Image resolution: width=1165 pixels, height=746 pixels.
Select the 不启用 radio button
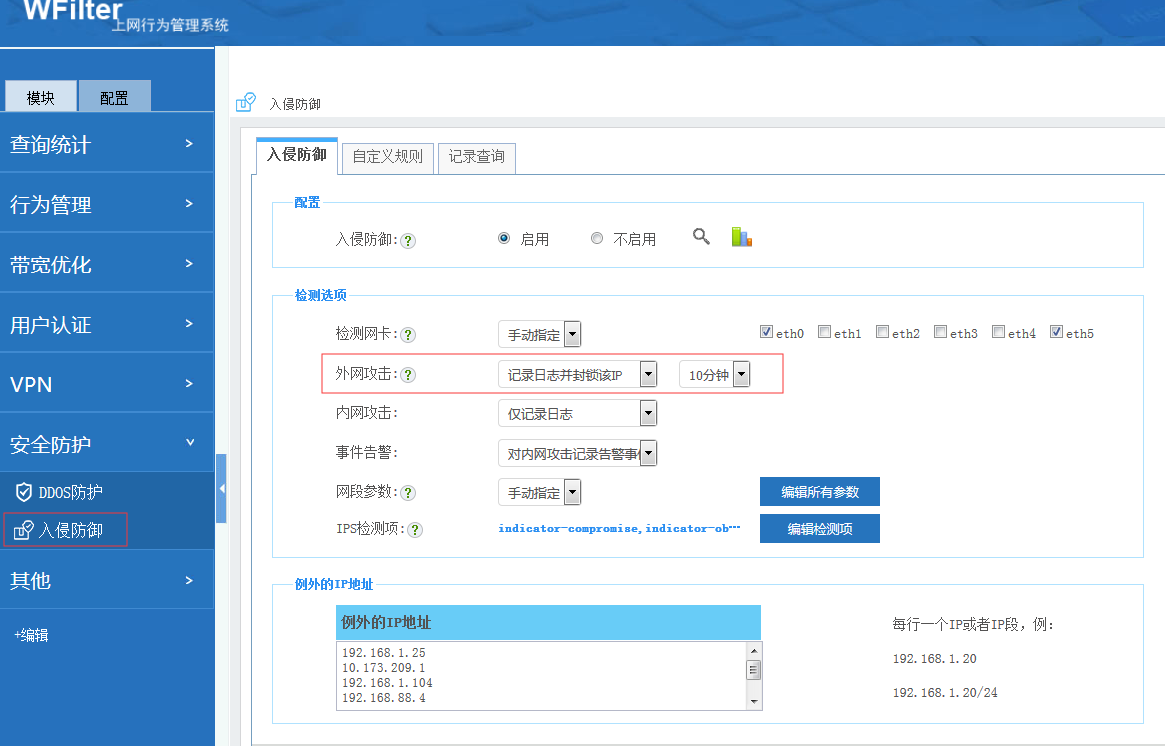point(597,239)
